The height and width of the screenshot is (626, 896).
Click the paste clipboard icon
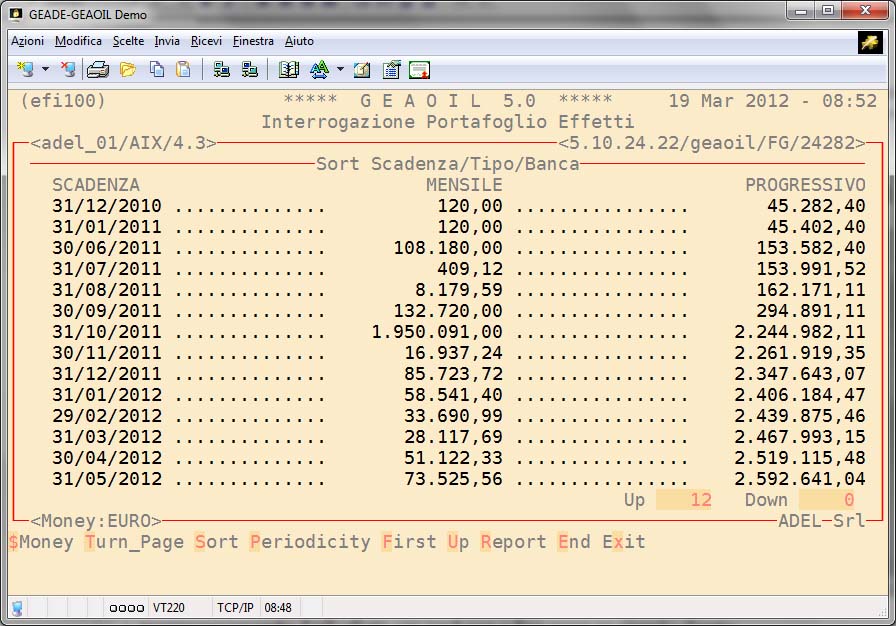tap(183, 69)
